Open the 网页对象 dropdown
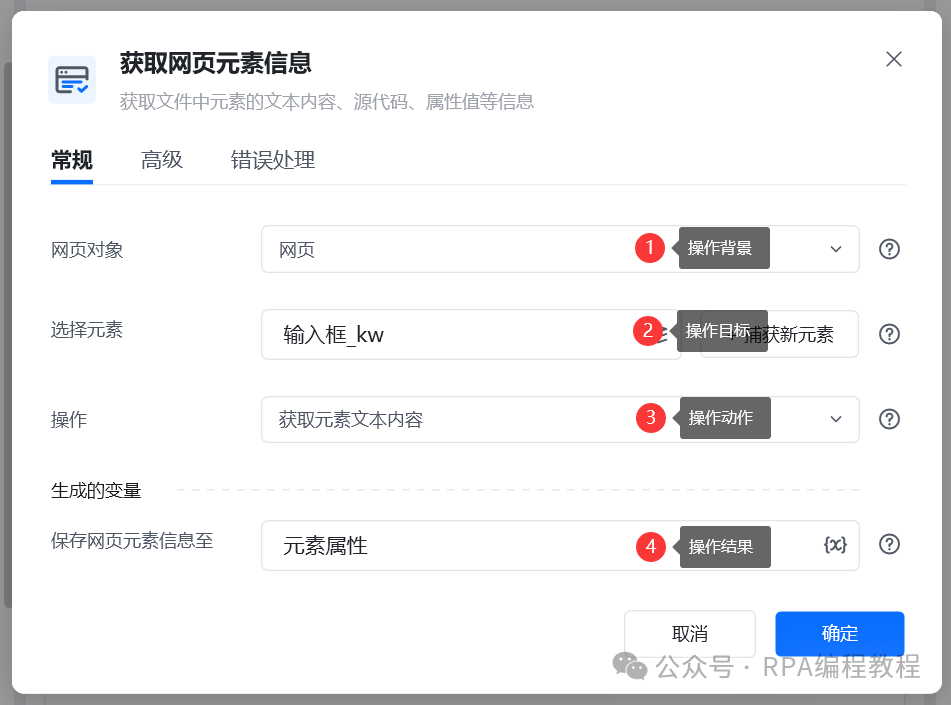The height and width of the screenshot is (705, 951). point(560,249)
